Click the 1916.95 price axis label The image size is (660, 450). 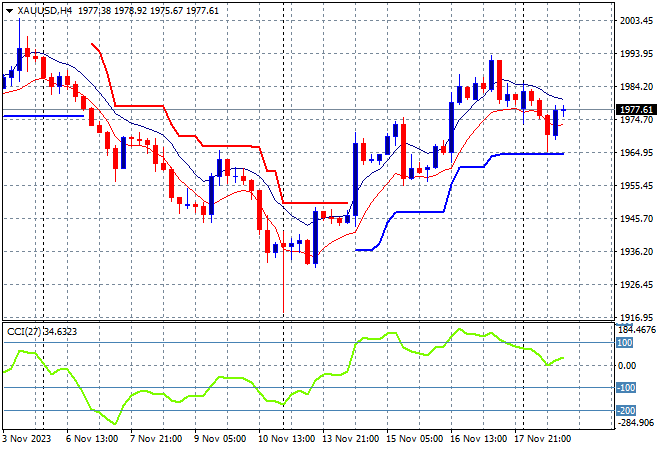pos(636,317)
